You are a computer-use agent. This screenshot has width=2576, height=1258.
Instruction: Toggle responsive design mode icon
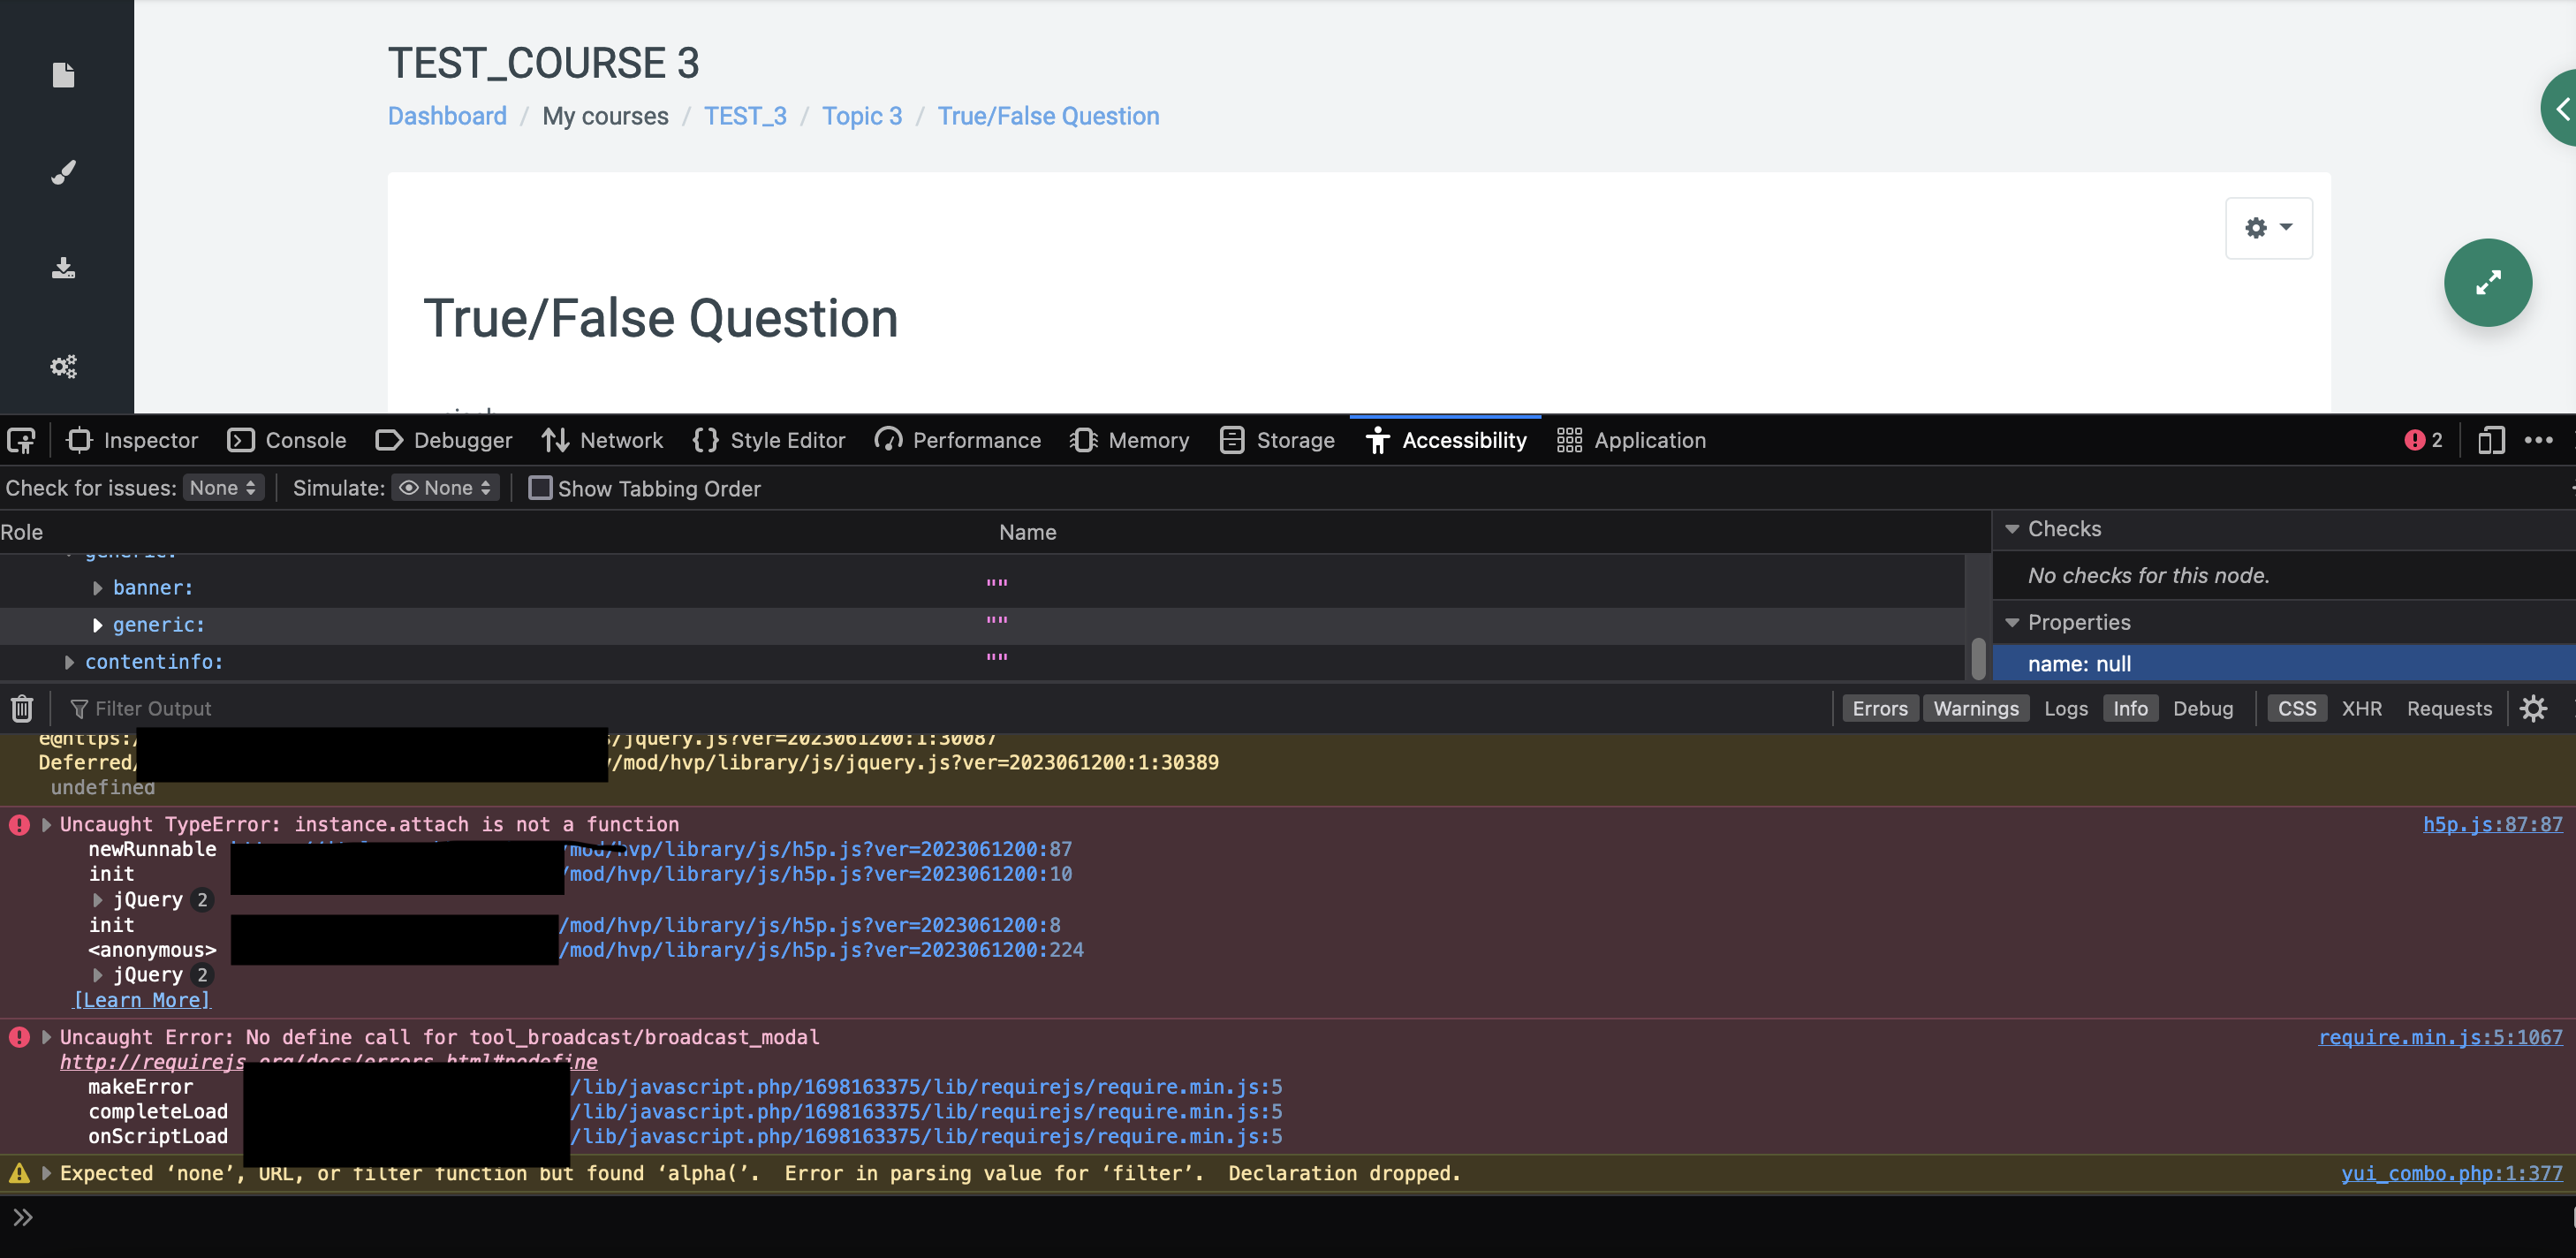coord(2490,440)
